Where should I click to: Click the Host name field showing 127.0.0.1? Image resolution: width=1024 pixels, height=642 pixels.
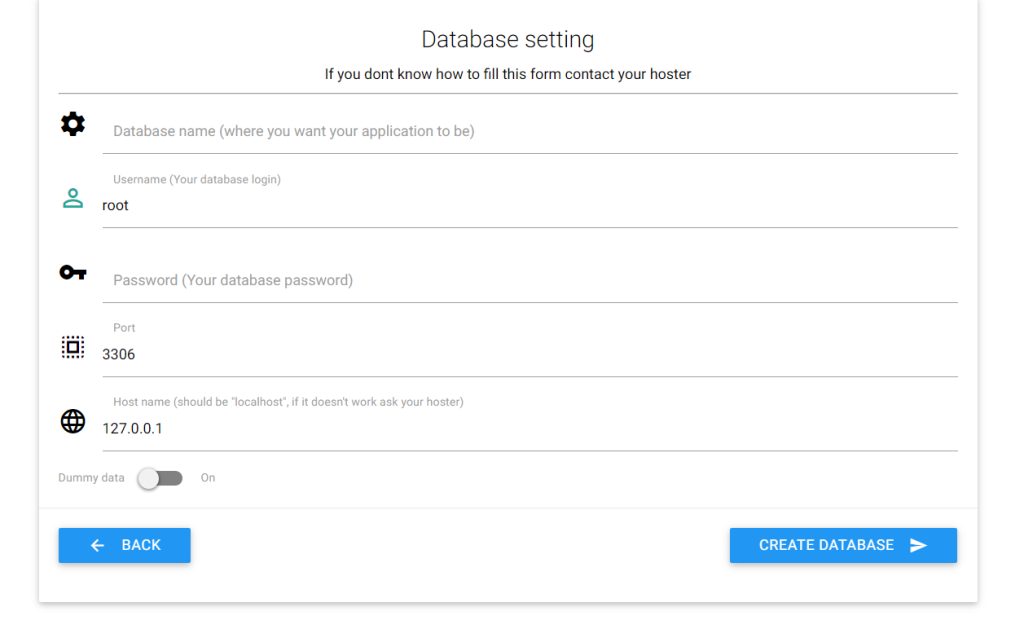coord(530,428)
